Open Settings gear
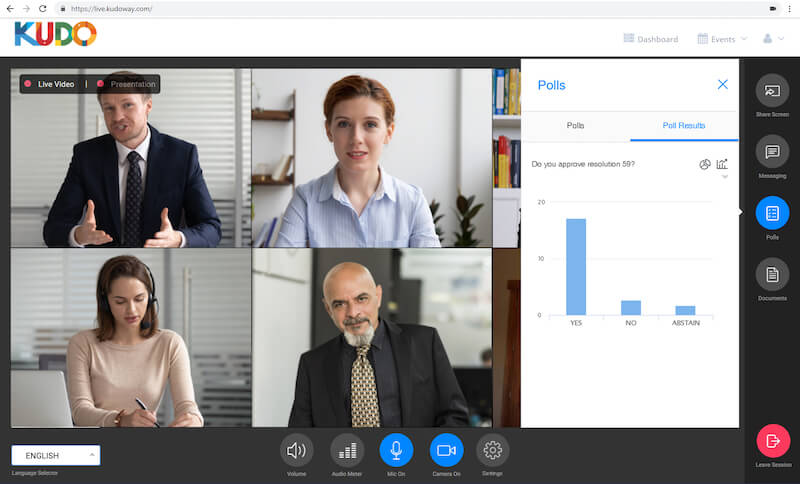Image resolution: width=800 pixels, height=484 pixels. pyautogui.click(x=492, y=450)
